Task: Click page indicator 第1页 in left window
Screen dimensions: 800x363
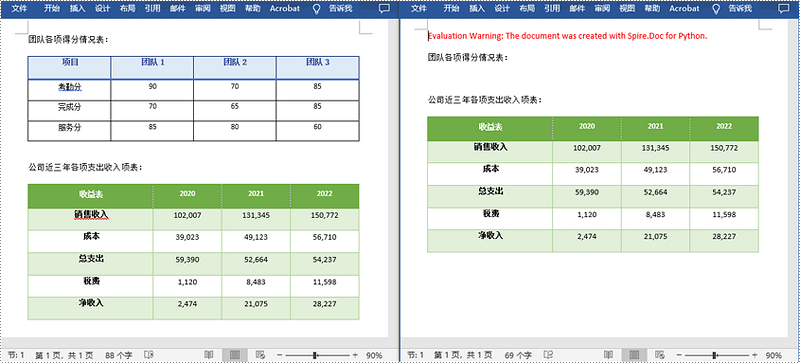Action: (64, 354)
